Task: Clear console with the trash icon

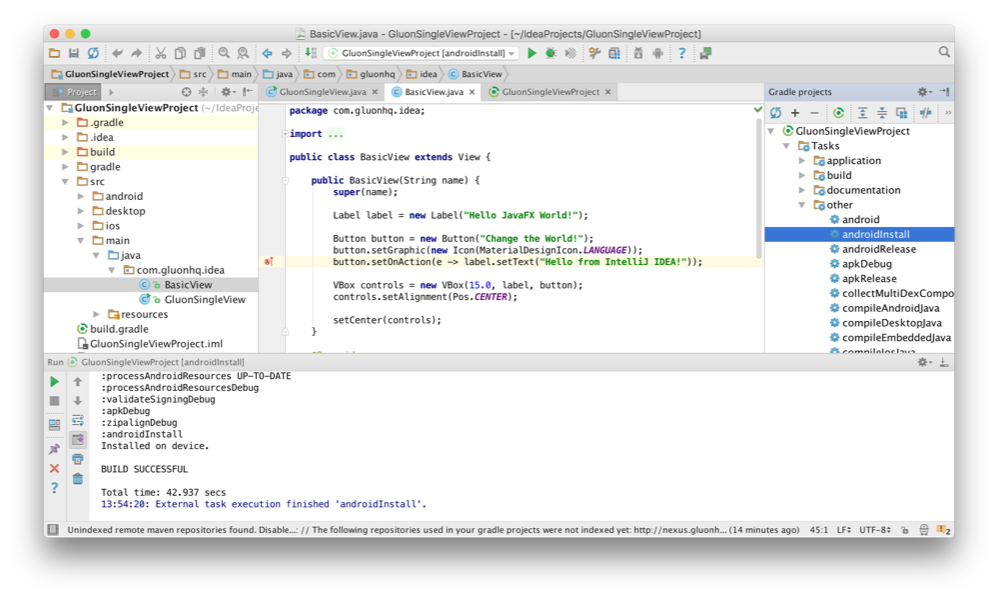Action: [78, 478]
